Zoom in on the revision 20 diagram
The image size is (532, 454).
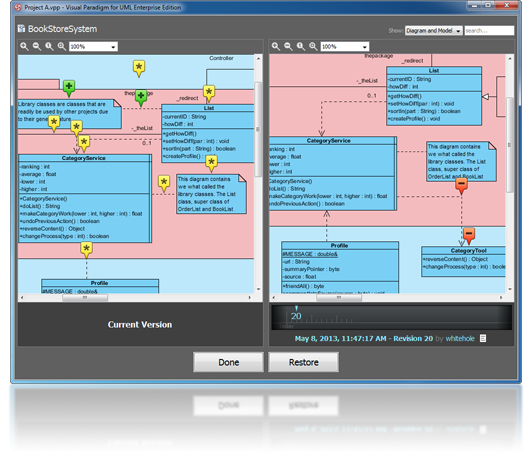[x=276, y=46]
